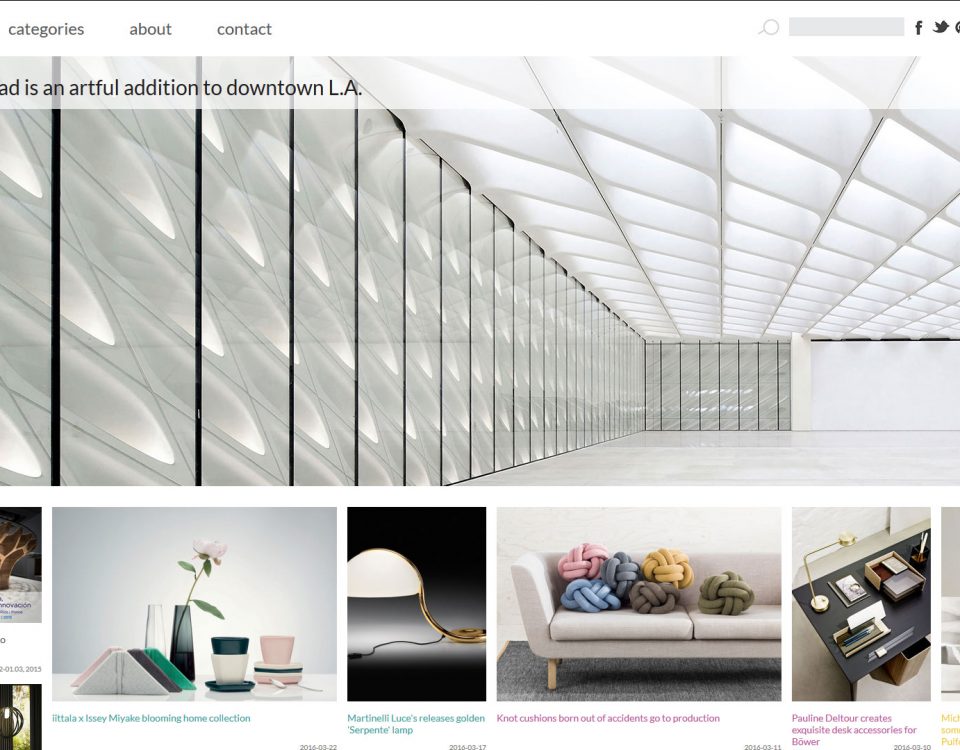Go to the about page
The height and width of the screenshot is (750, 960).
point(150,29)
